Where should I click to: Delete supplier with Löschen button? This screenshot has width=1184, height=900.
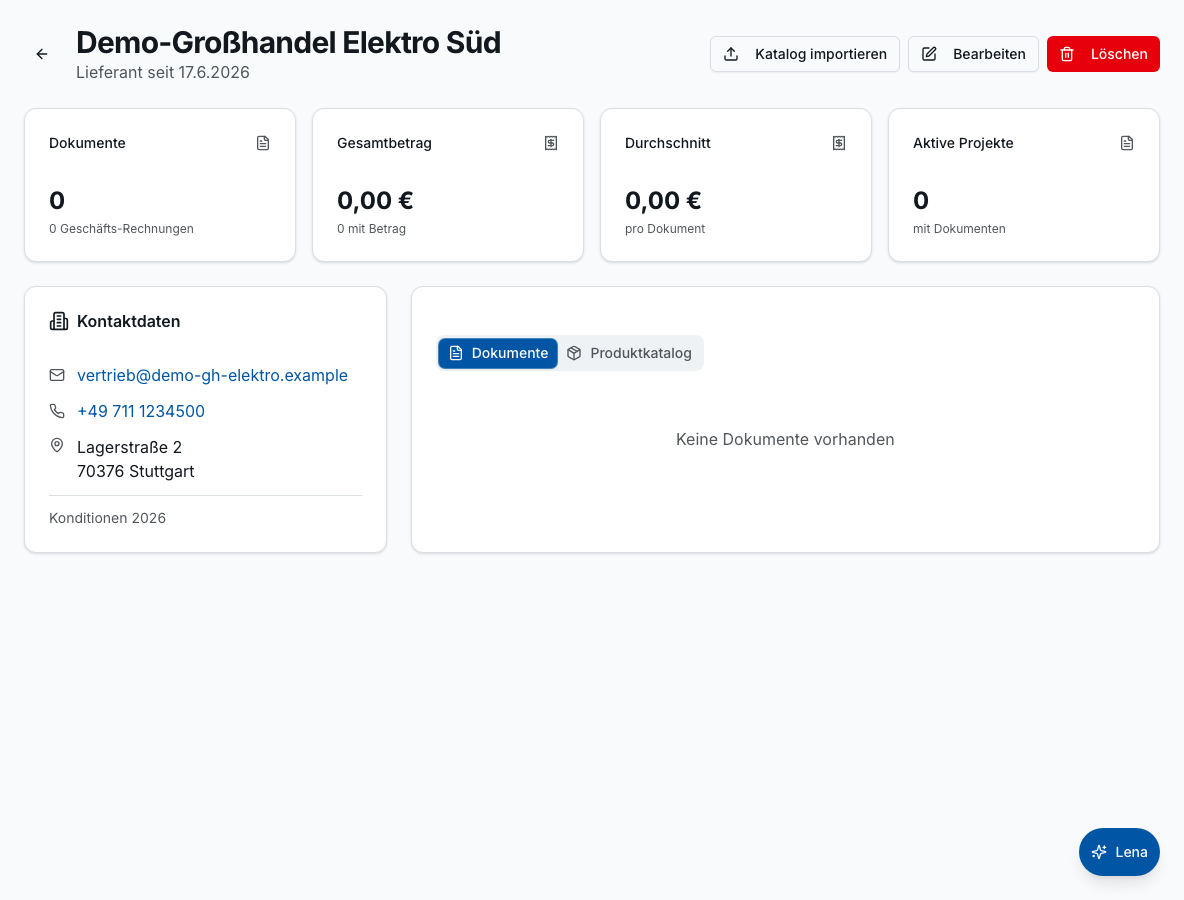pyautogui.click(x=1102, y=54)
